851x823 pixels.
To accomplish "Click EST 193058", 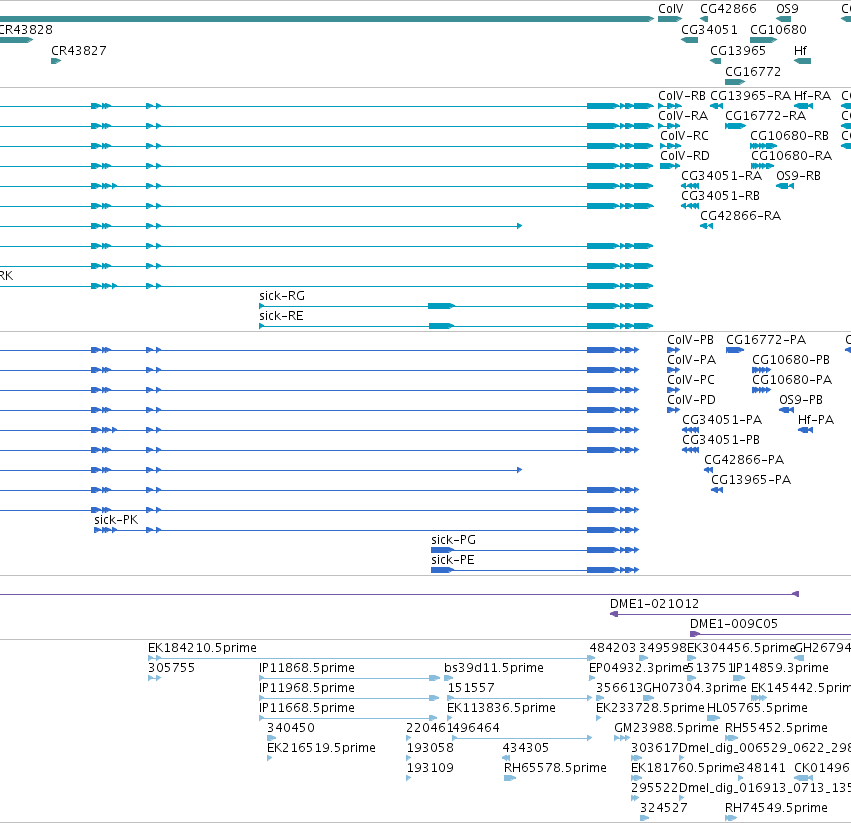I will pos(430,748).
